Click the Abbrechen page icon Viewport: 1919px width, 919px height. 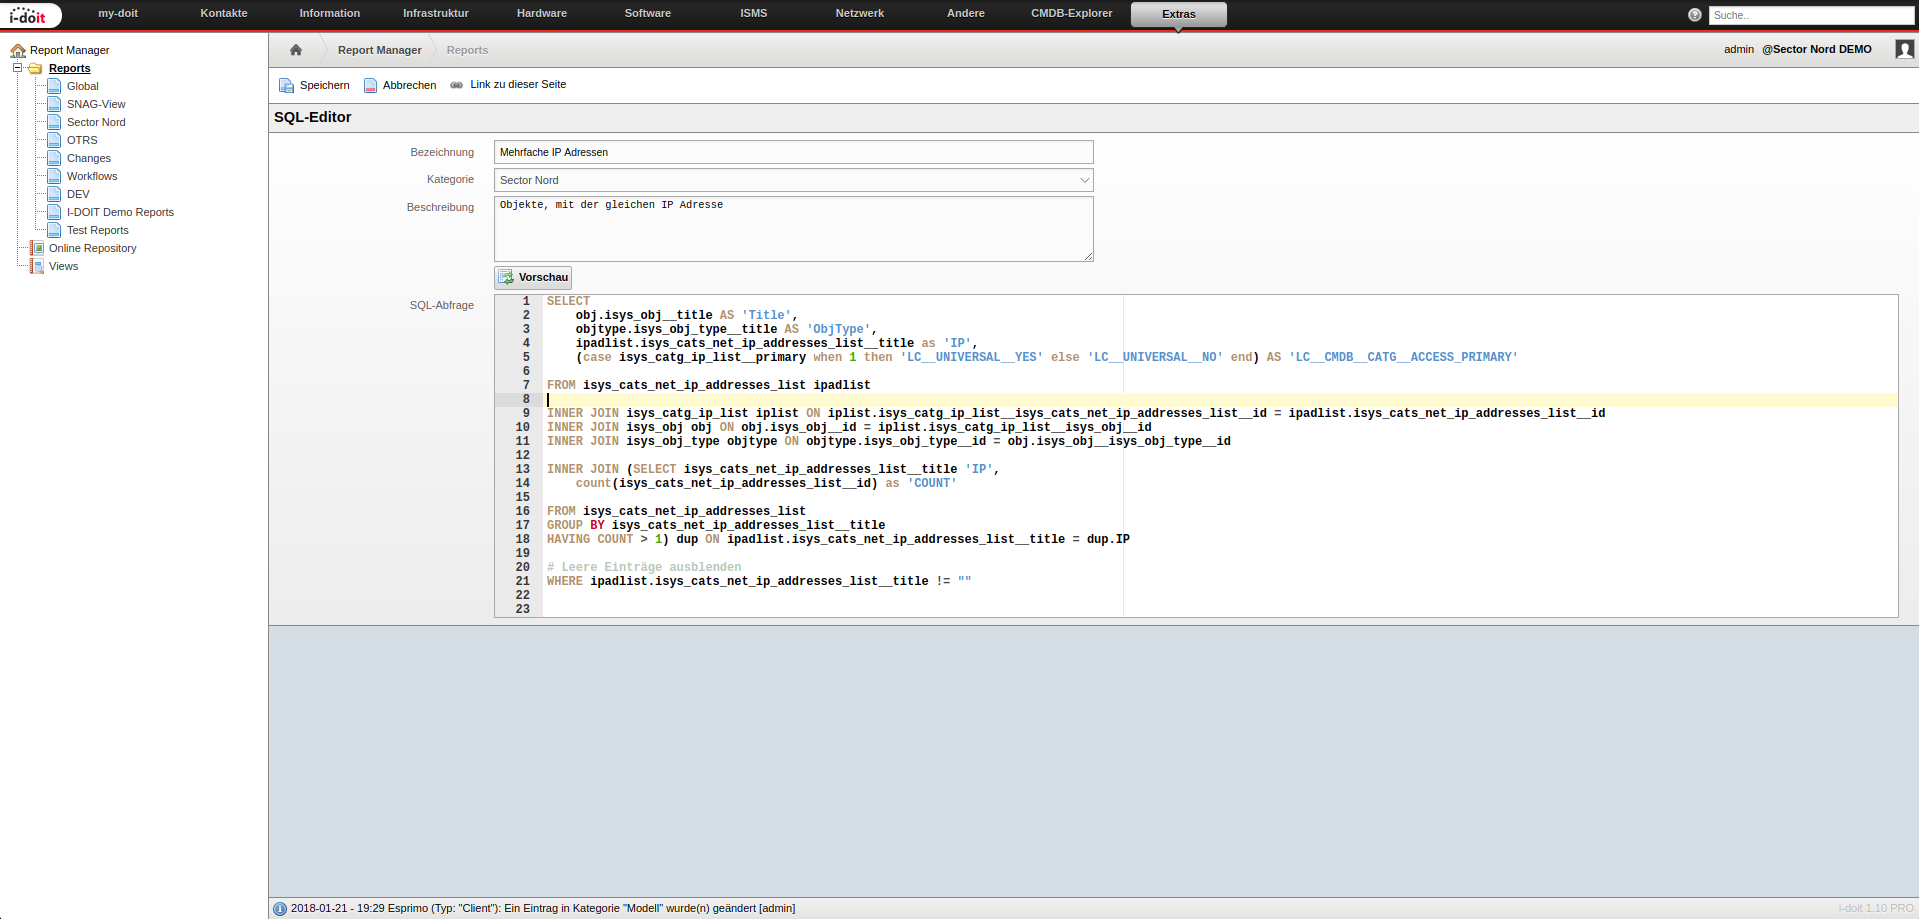coord(370,85)
